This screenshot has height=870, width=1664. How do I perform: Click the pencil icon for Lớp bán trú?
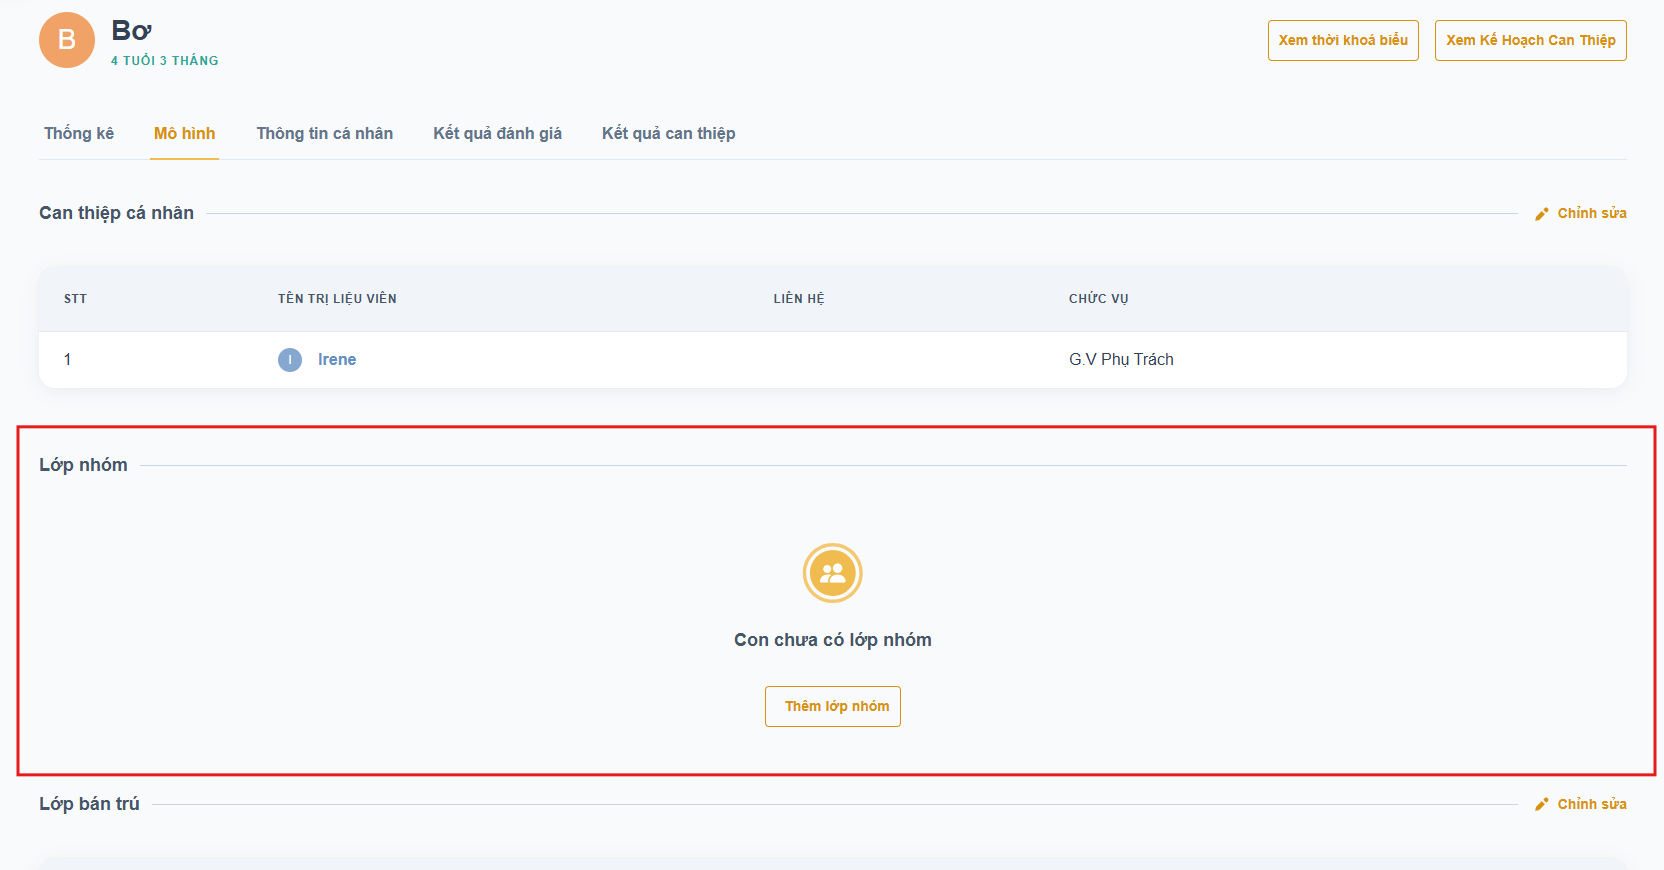(1542, 805)
